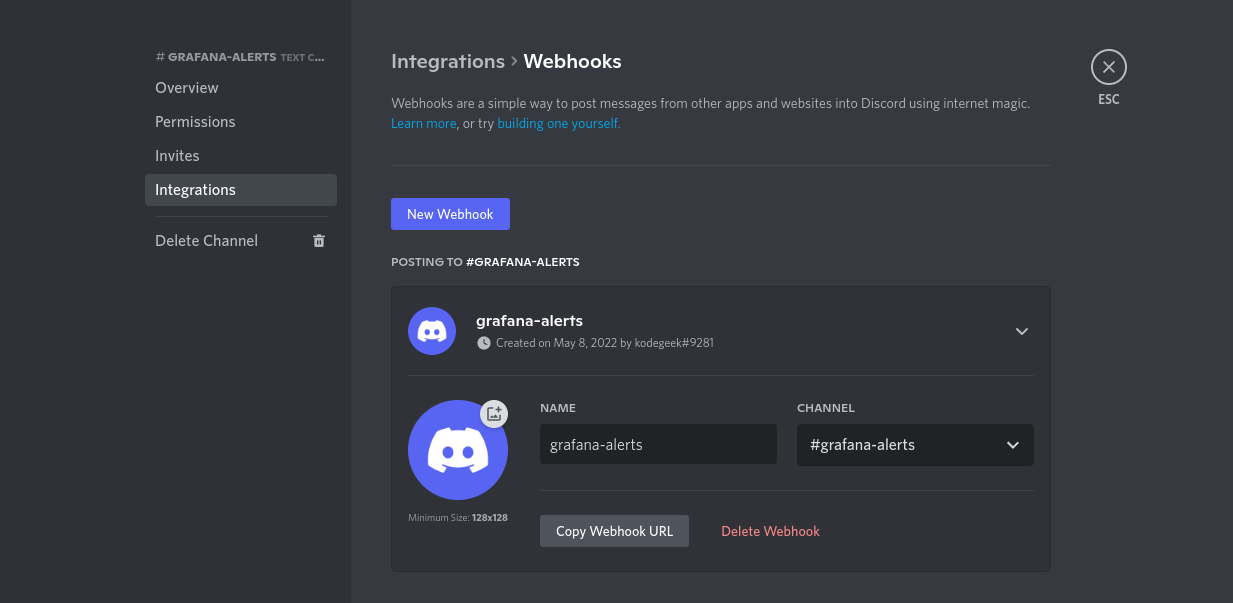Click the large Discord webhook avatar

[x=457, y=450]
